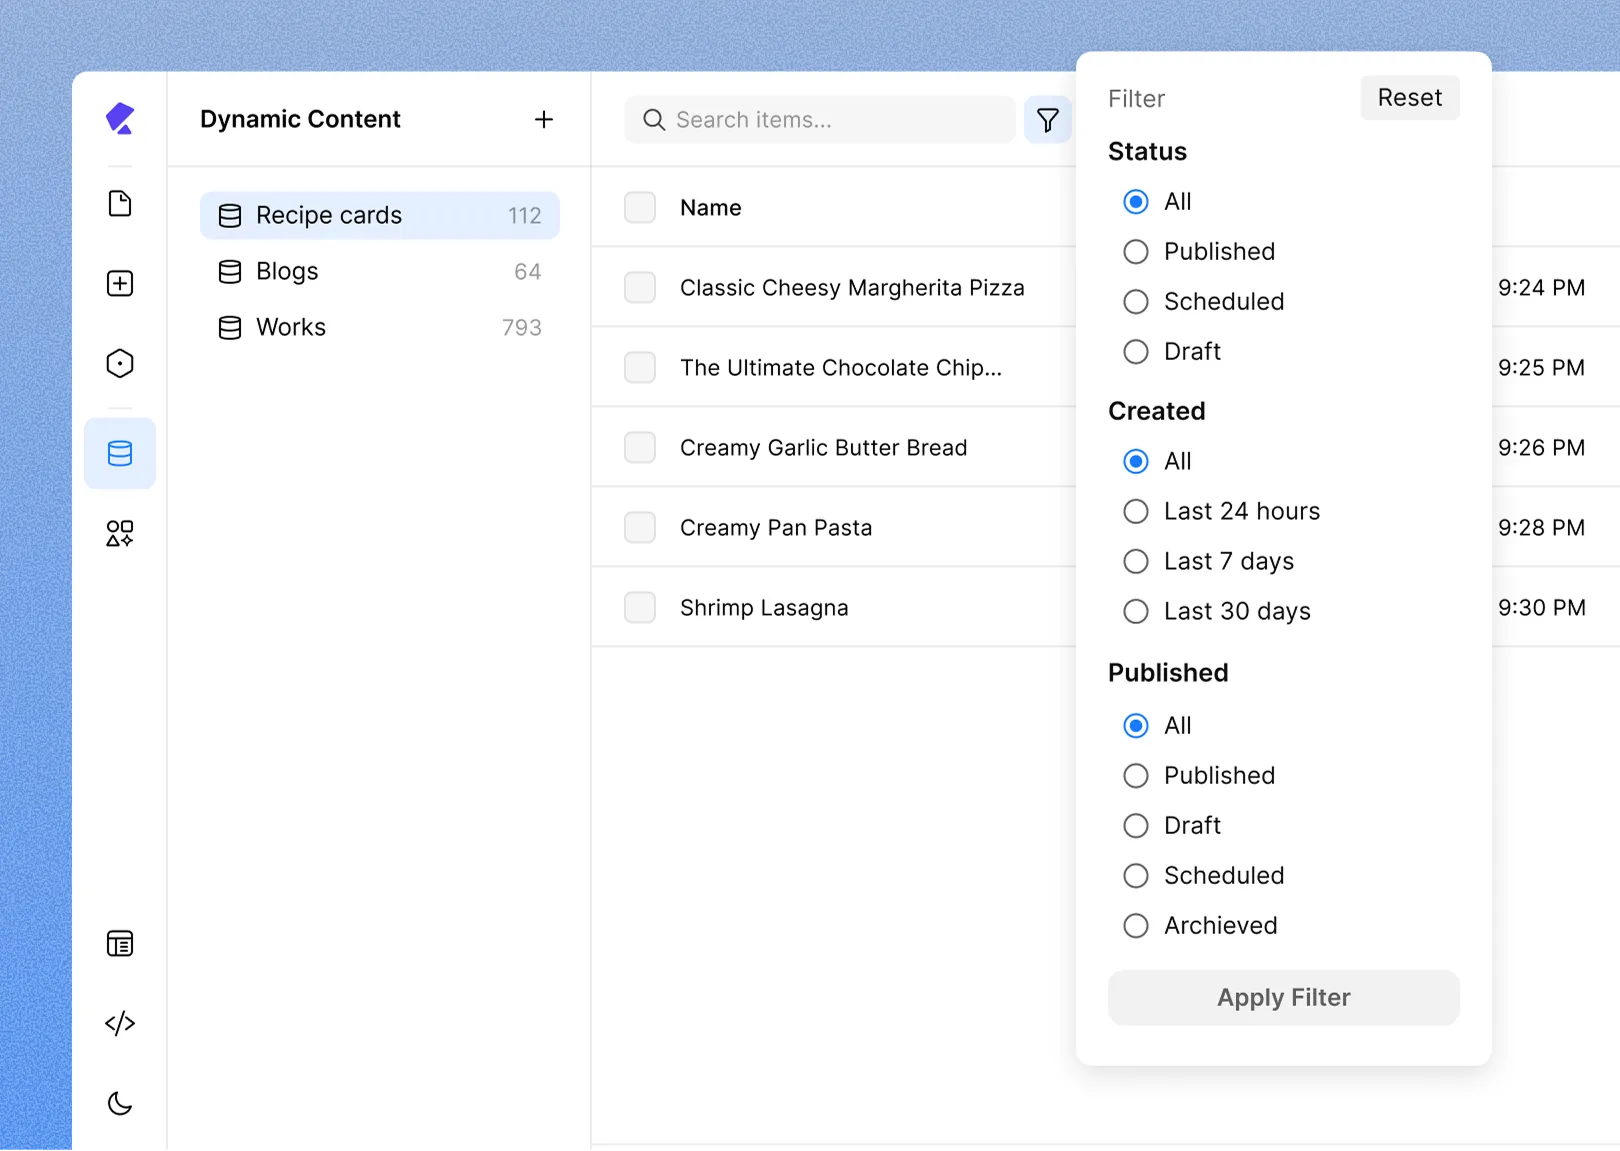Choose Last 7 days option
This screenshot has height=1151, width=1620.
[1136, 562]
